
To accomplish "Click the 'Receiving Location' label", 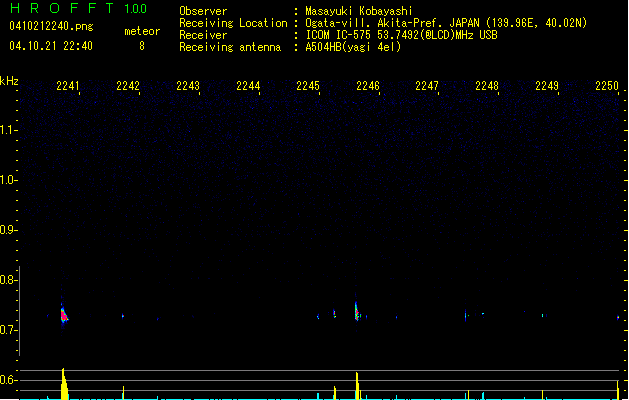I will point(233,23).
